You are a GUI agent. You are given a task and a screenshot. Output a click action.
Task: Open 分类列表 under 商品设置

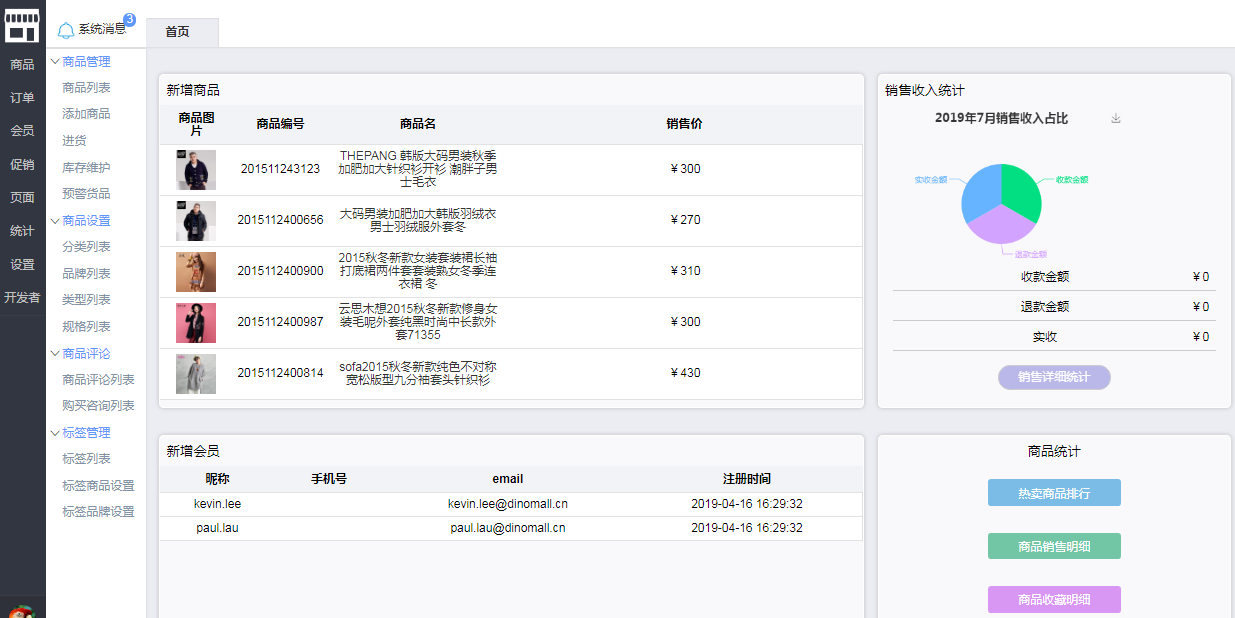coord(86,247)
